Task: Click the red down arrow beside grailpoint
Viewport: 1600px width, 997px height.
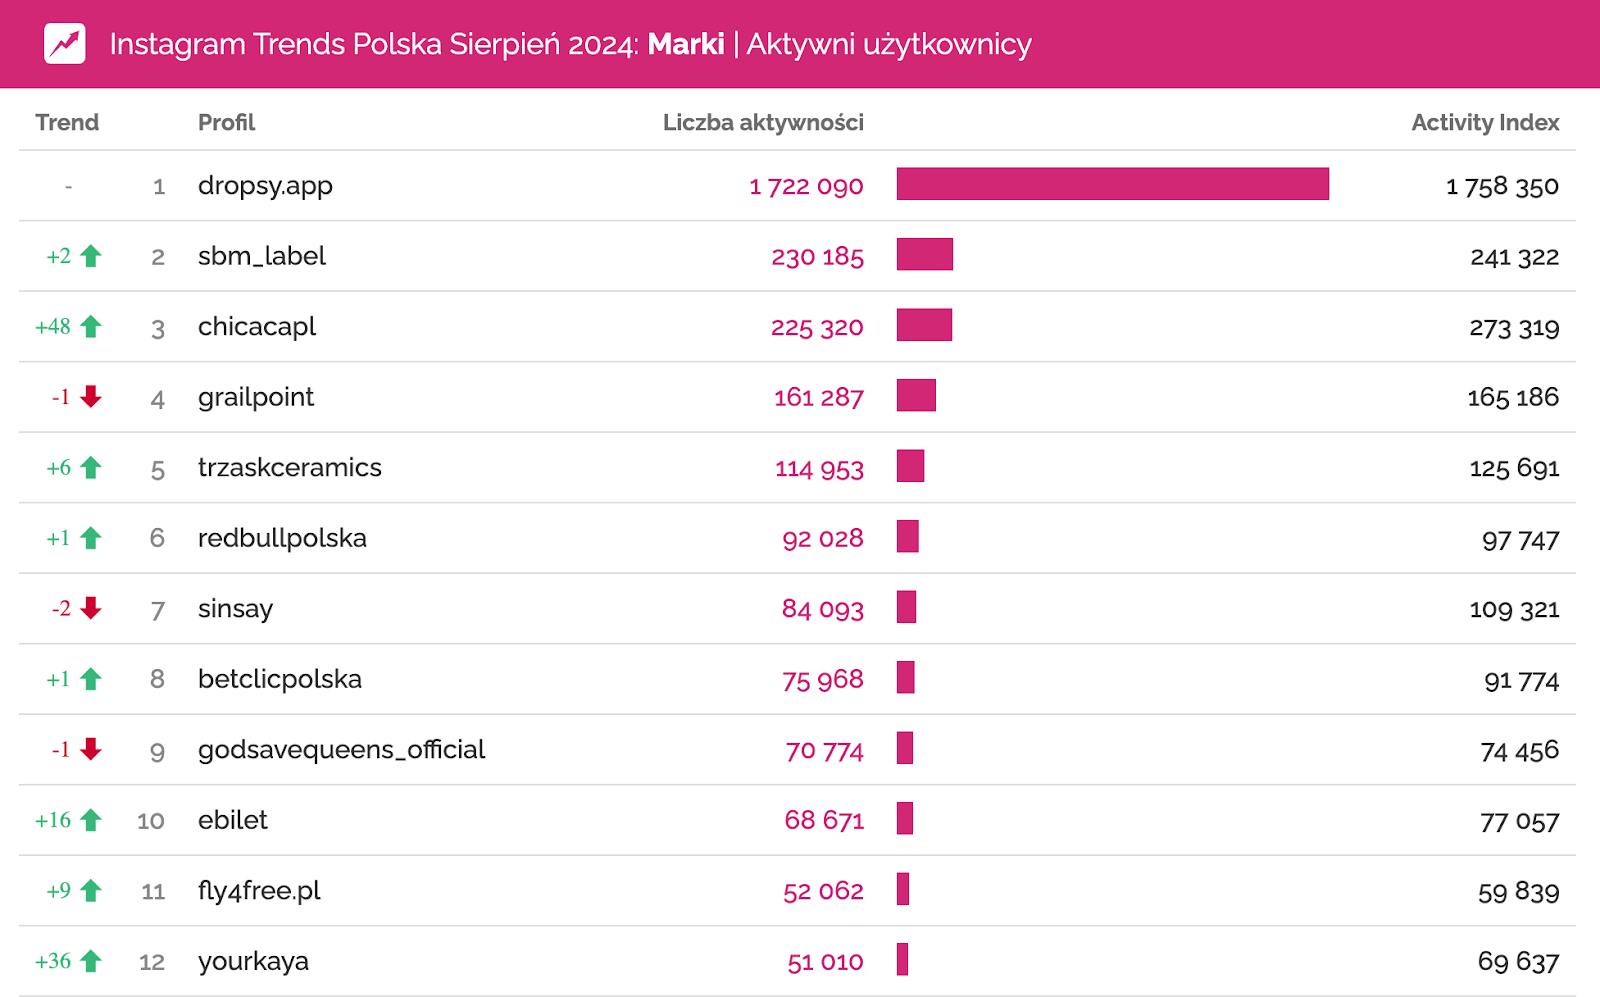Action: click(x=91, y=397)
